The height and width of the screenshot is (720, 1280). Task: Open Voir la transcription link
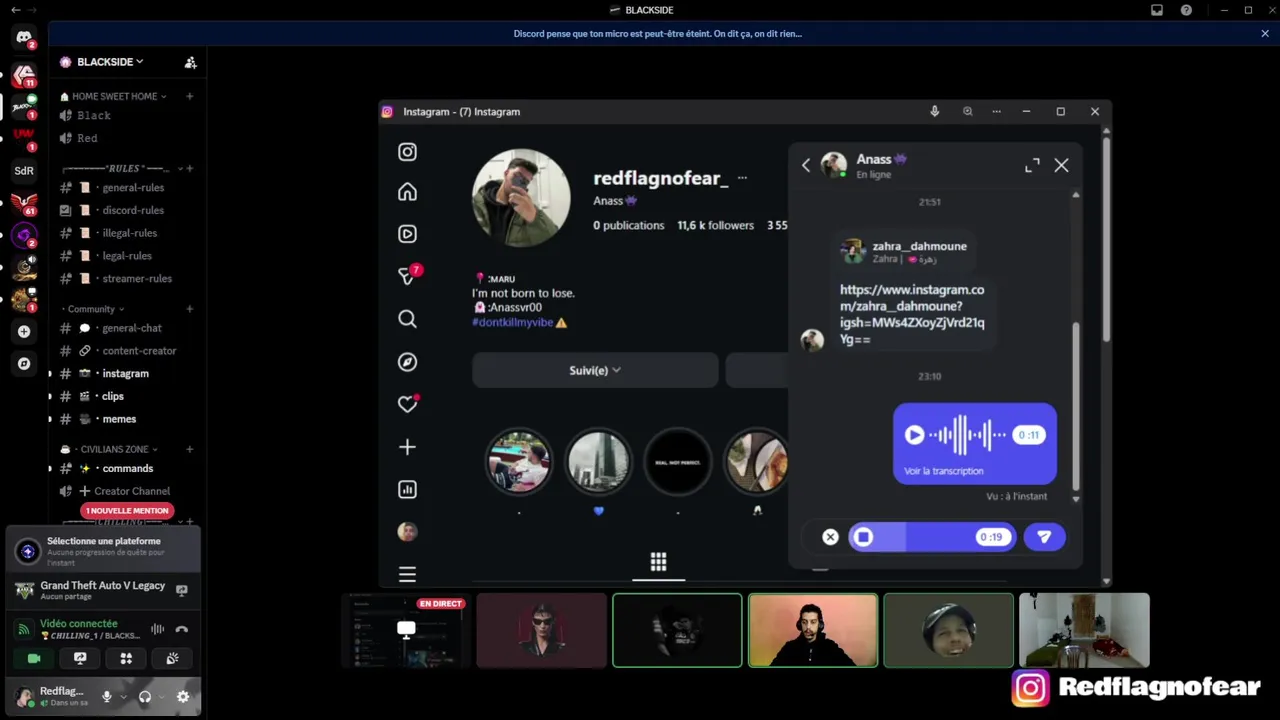pyautogui.click(x=943, y=471)
